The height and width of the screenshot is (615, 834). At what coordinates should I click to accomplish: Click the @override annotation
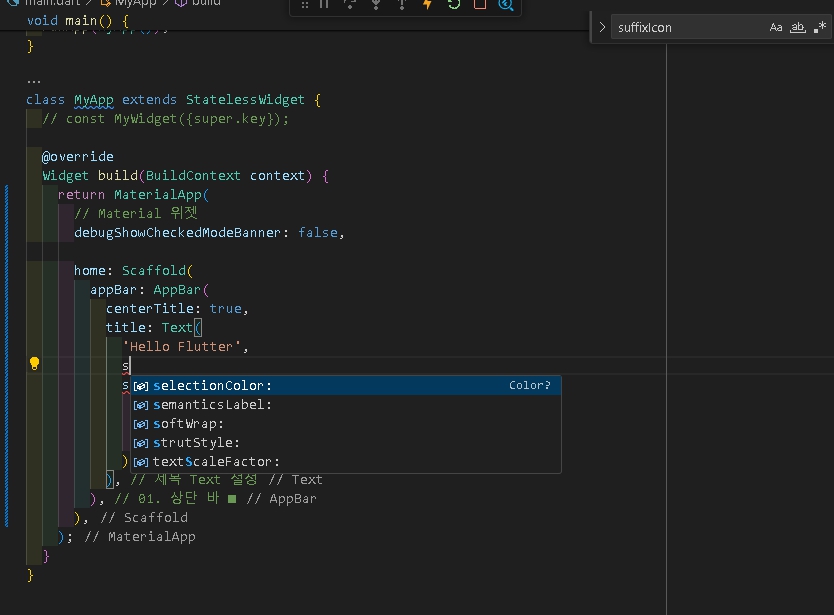pyautogui.click(x=78, y=156)
